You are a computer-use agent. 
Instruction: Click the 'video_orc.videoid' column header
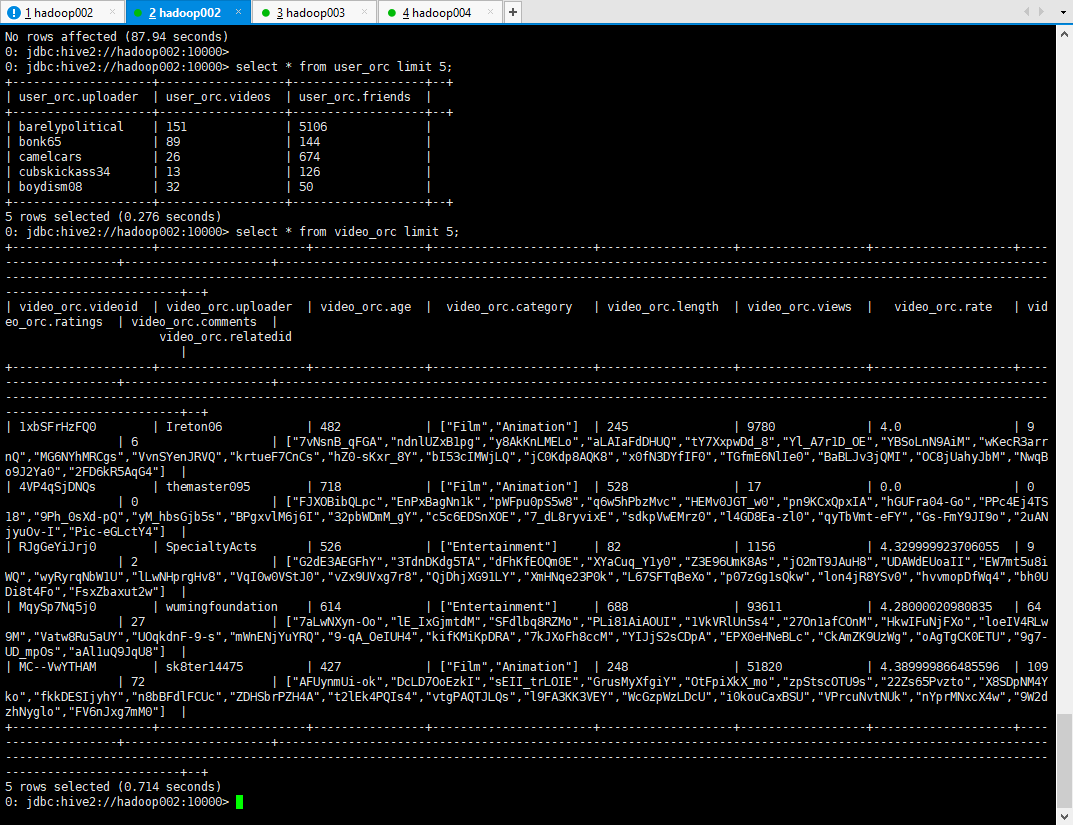[x=78, y=306]
